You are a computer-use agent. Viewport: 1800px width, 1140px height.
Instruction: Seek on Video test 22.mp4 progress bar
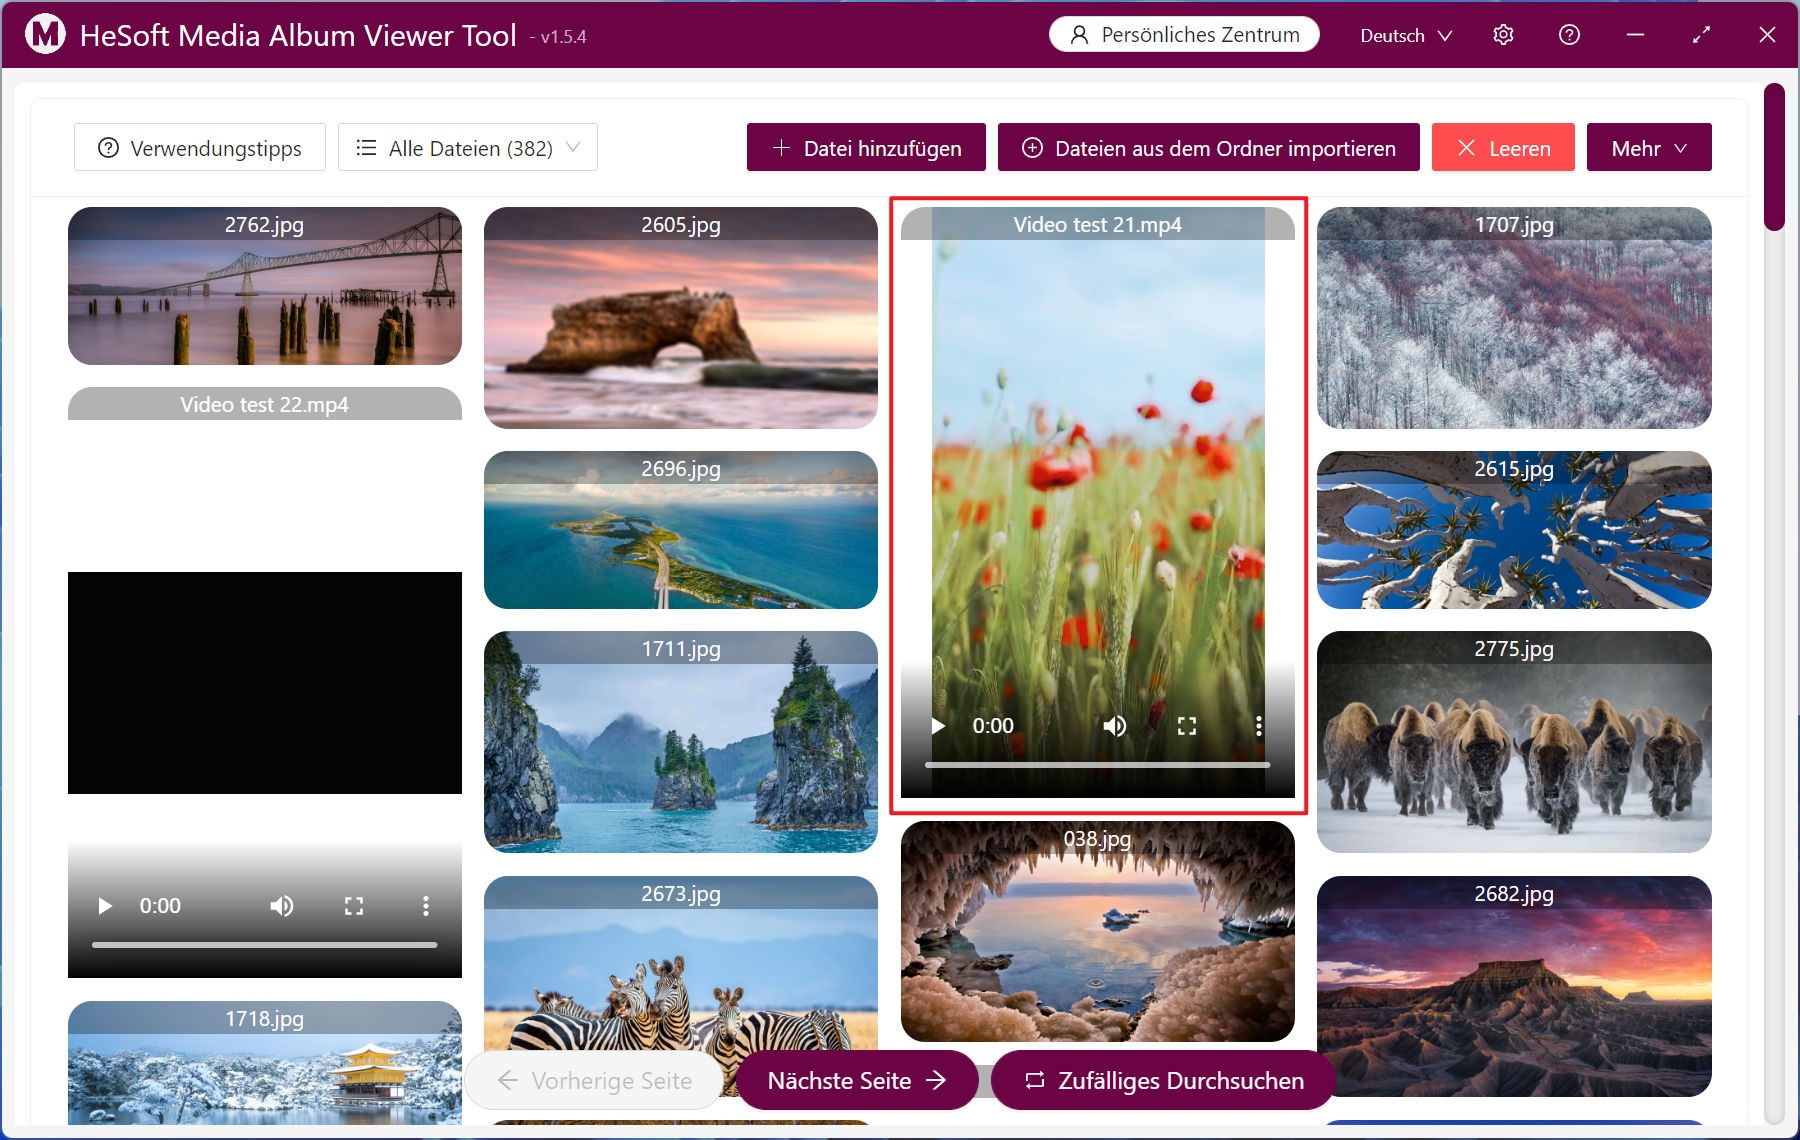point(265,945)
